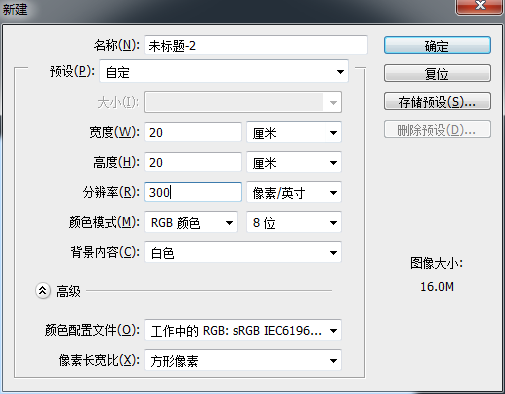Screen dimensions: 505x394
Task: Open the 宽度 unit dropdown 厘米
Action: [x=294, y=132]
